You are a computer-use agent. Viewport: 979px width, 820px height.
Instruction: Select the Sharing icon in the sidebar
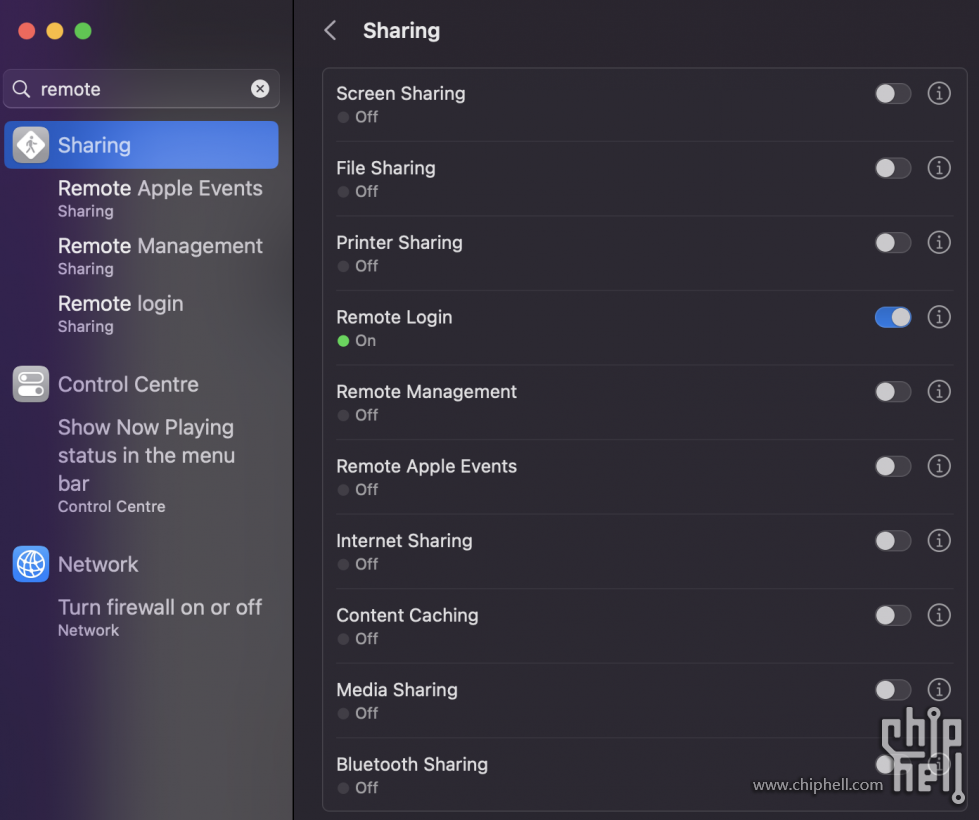coord(30,145)
